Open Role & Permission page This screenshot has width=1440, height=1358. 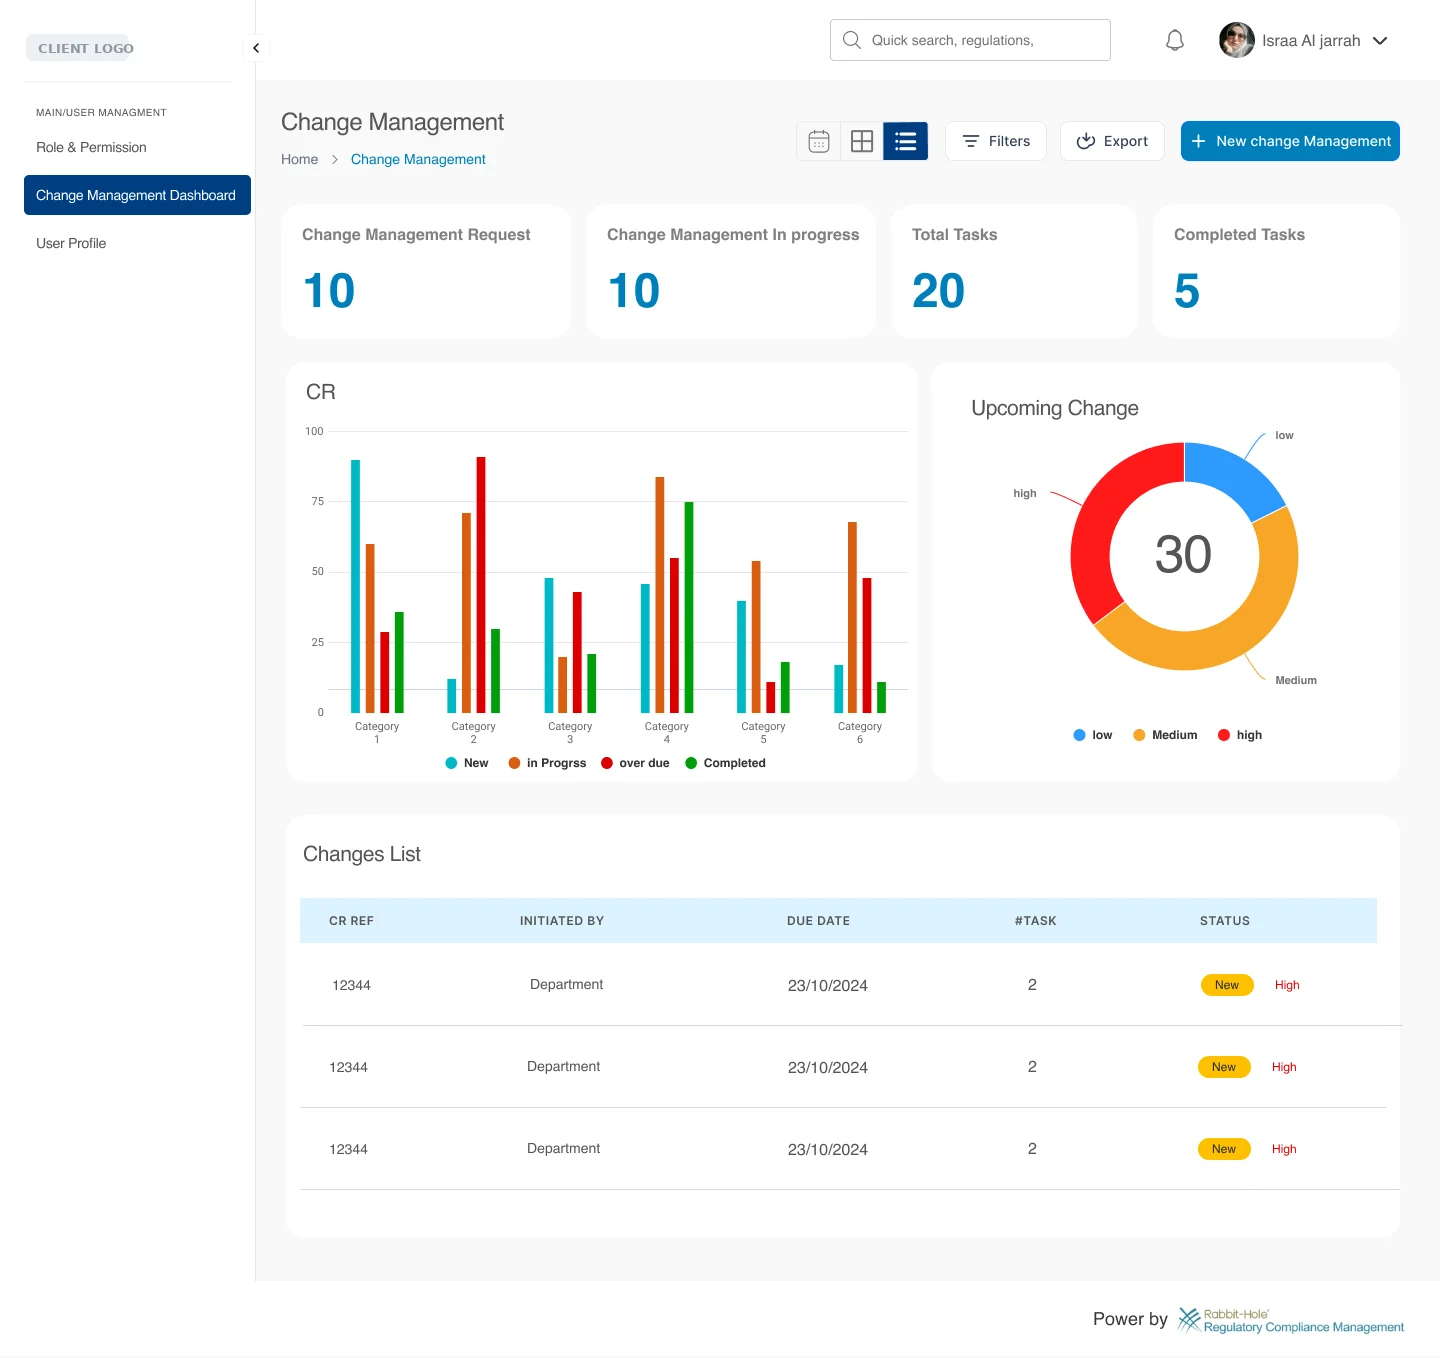click(x=91, y=147)
